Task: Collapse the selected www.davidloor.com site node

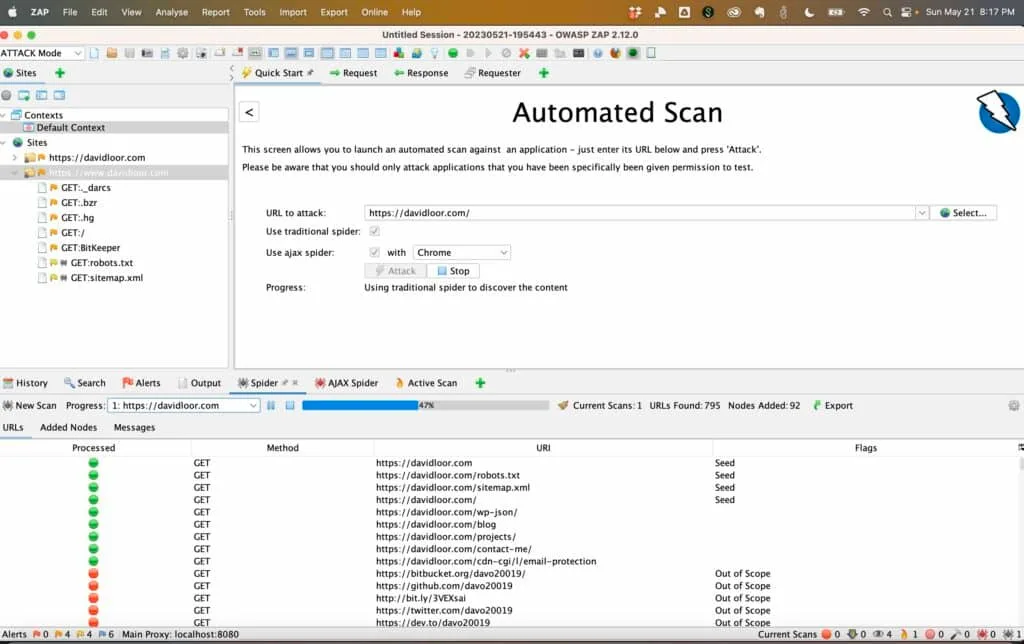Action: coord(15,172)
